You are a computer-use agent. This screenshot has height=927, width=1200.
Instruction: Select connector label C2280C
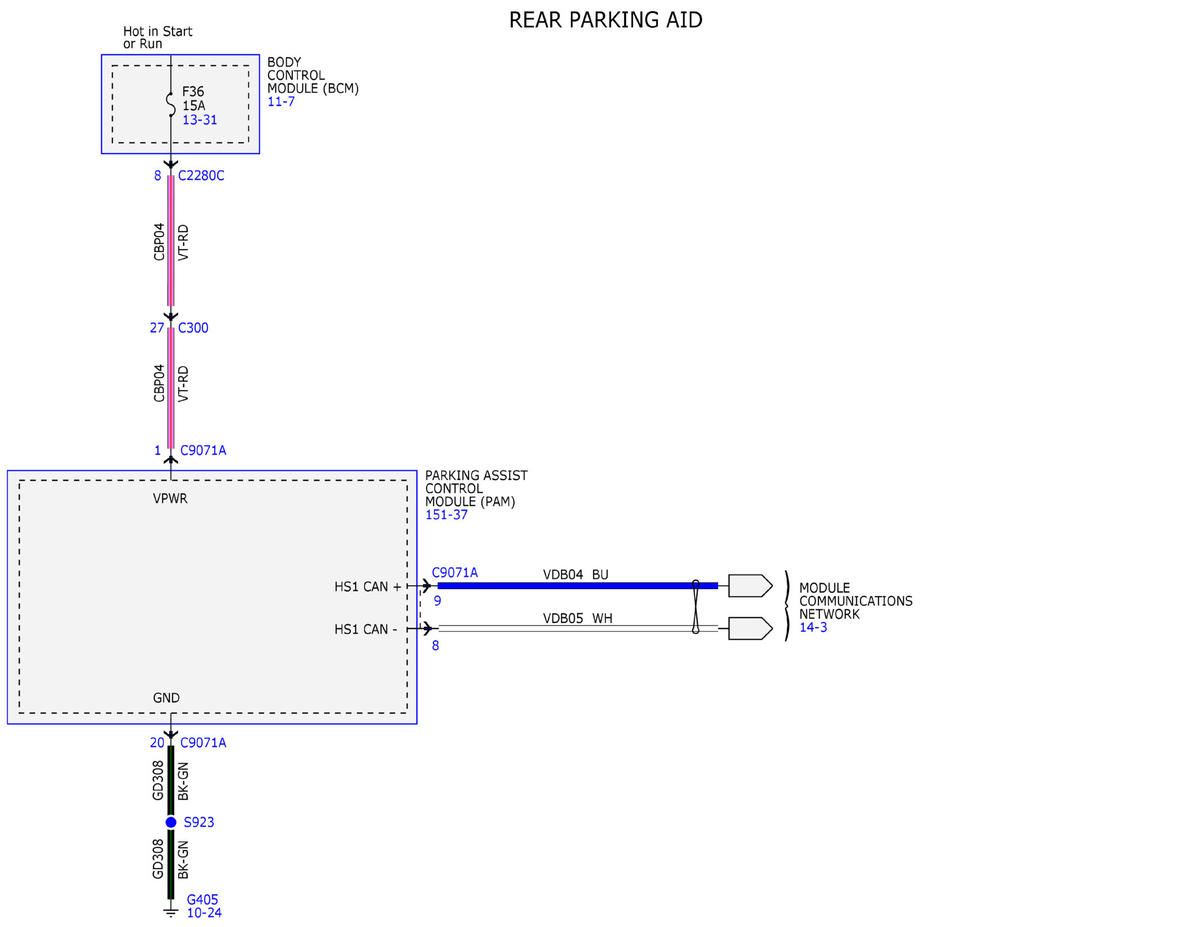pyautogui.click(x=201, y=176)
